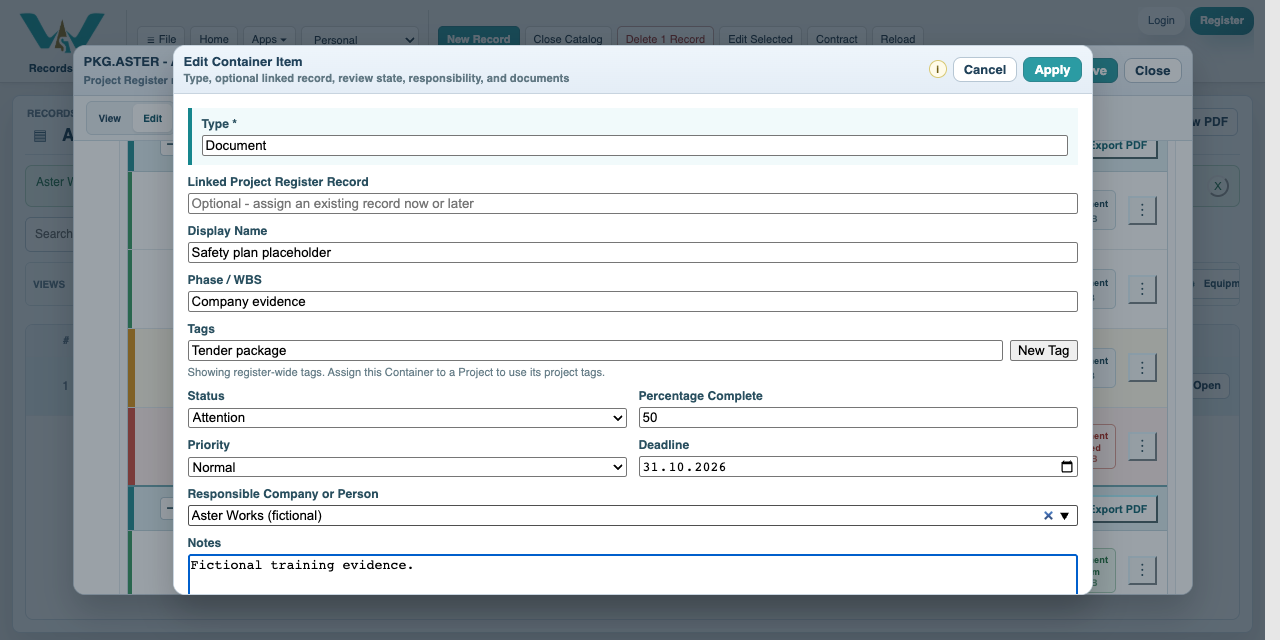Click the Phase / WBS field

tap(633, 301)
